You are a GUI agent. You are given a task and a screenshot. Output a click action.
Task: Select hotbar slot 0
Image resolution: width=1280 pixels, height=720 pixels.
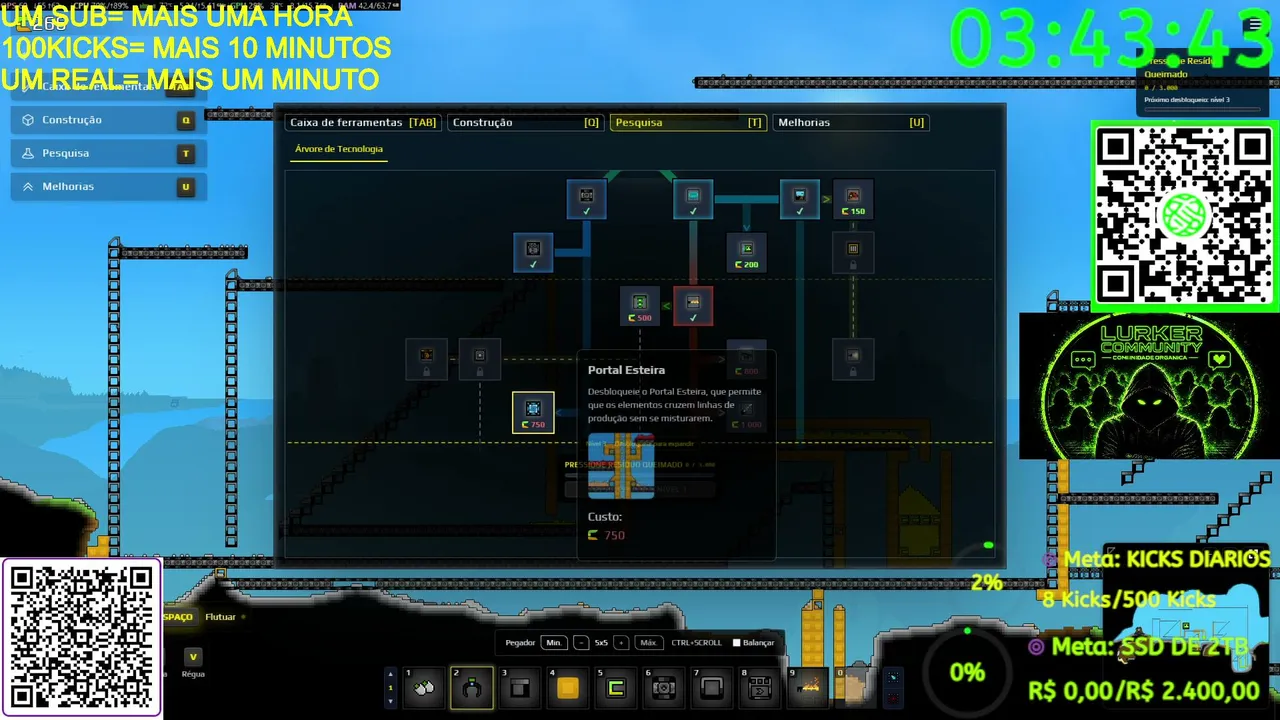tap(855, 688)
